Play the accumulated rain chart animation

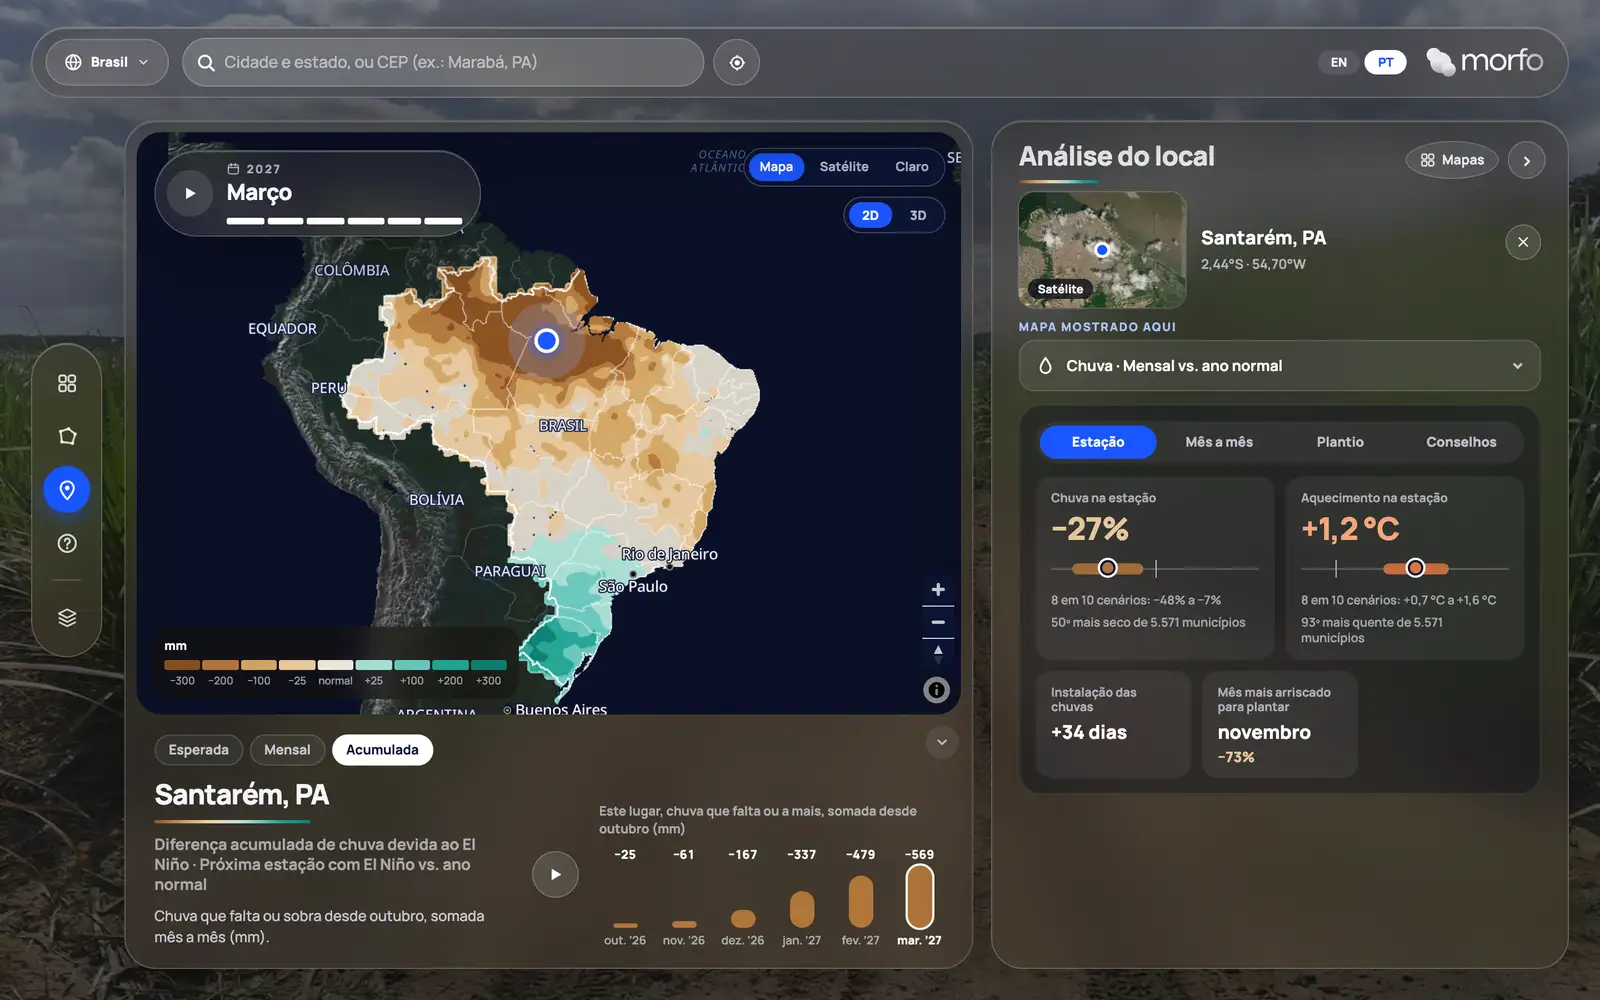(x=555, y=874)
